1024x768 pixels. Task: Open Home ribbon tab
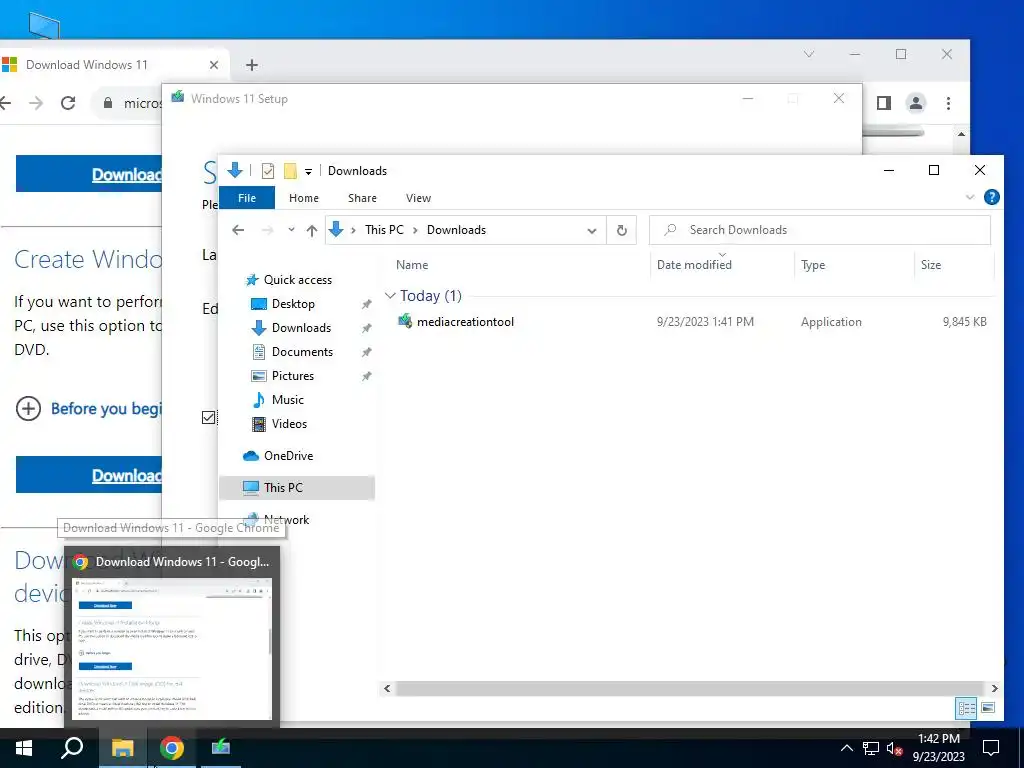(304, 198)
